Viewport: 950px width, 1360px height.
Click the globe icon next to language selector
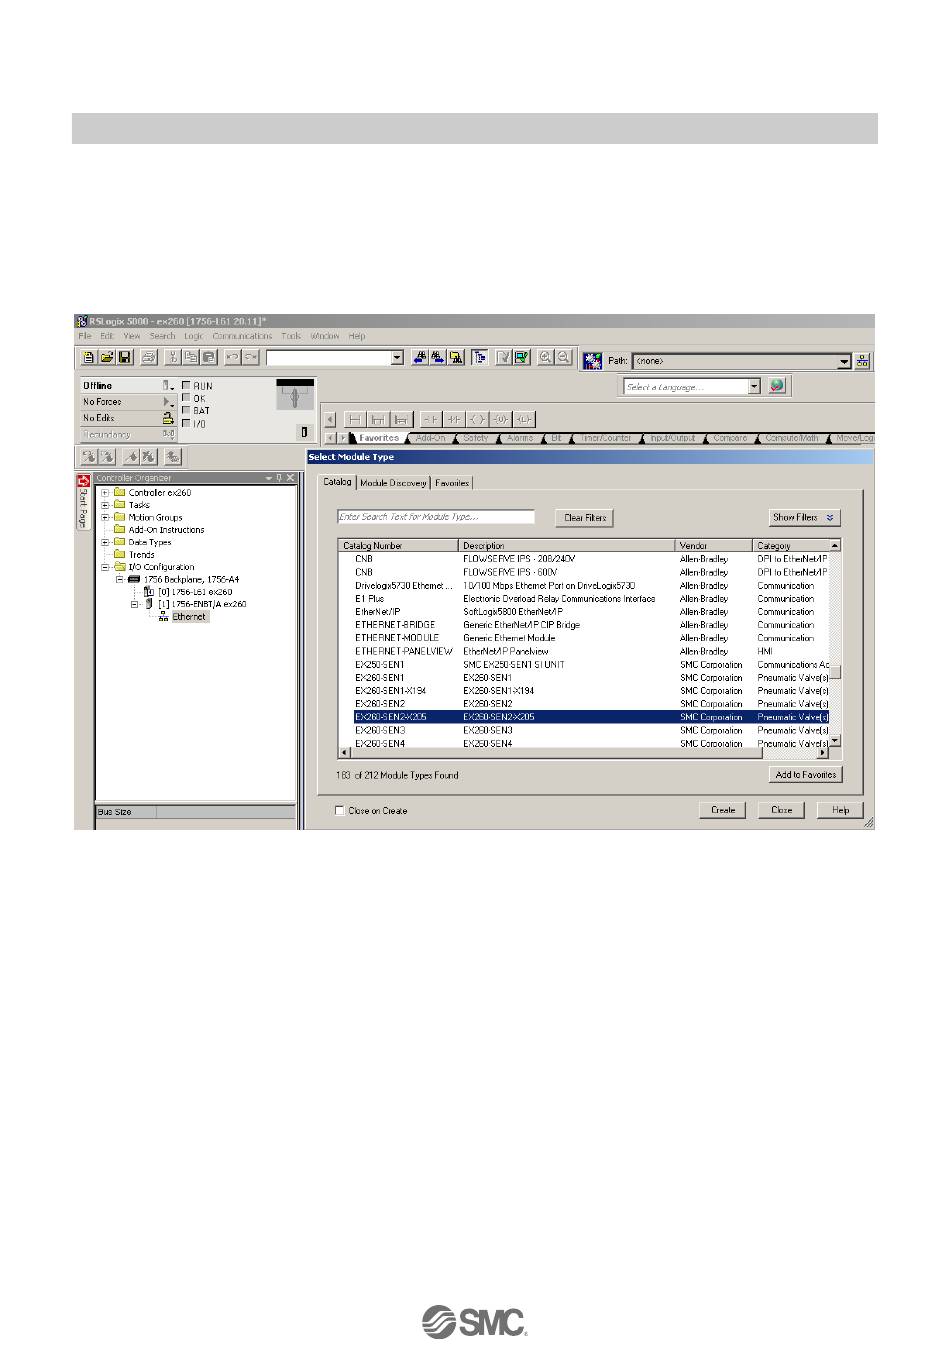(x=777, y=385)
